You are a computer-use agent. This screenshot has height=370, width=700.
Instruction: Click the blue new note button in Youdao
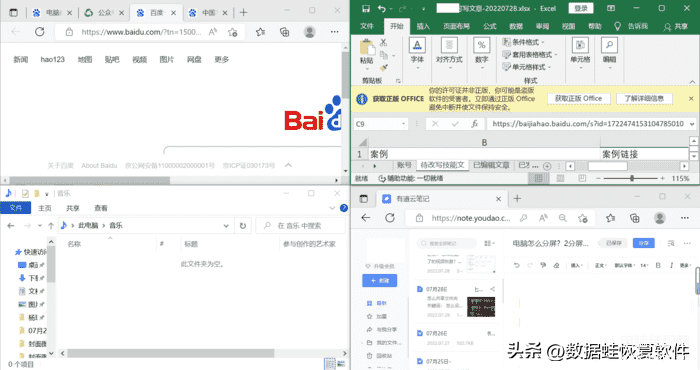379,281
